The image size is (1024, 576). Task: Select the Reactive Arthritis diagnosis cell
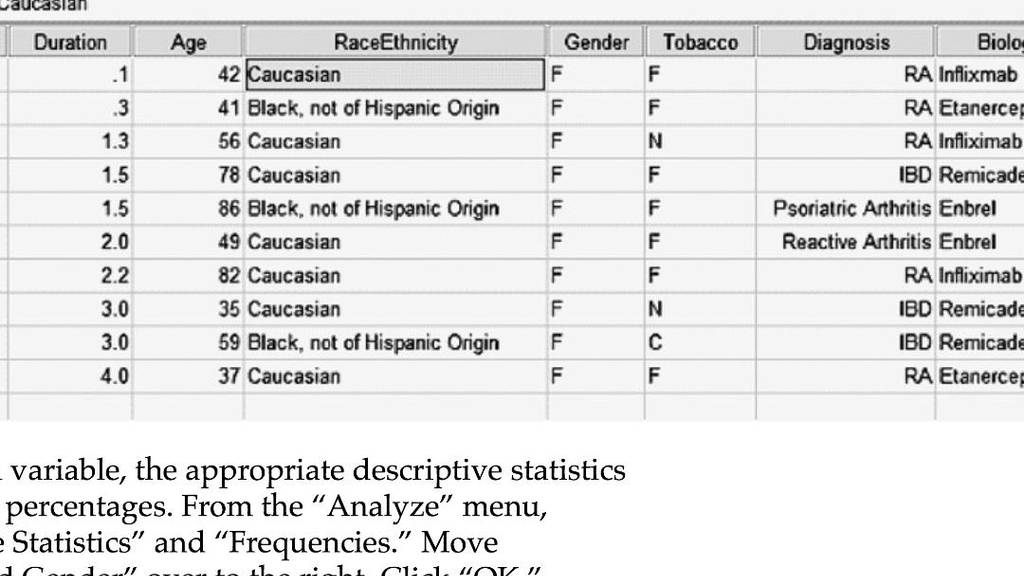[846, 242]
